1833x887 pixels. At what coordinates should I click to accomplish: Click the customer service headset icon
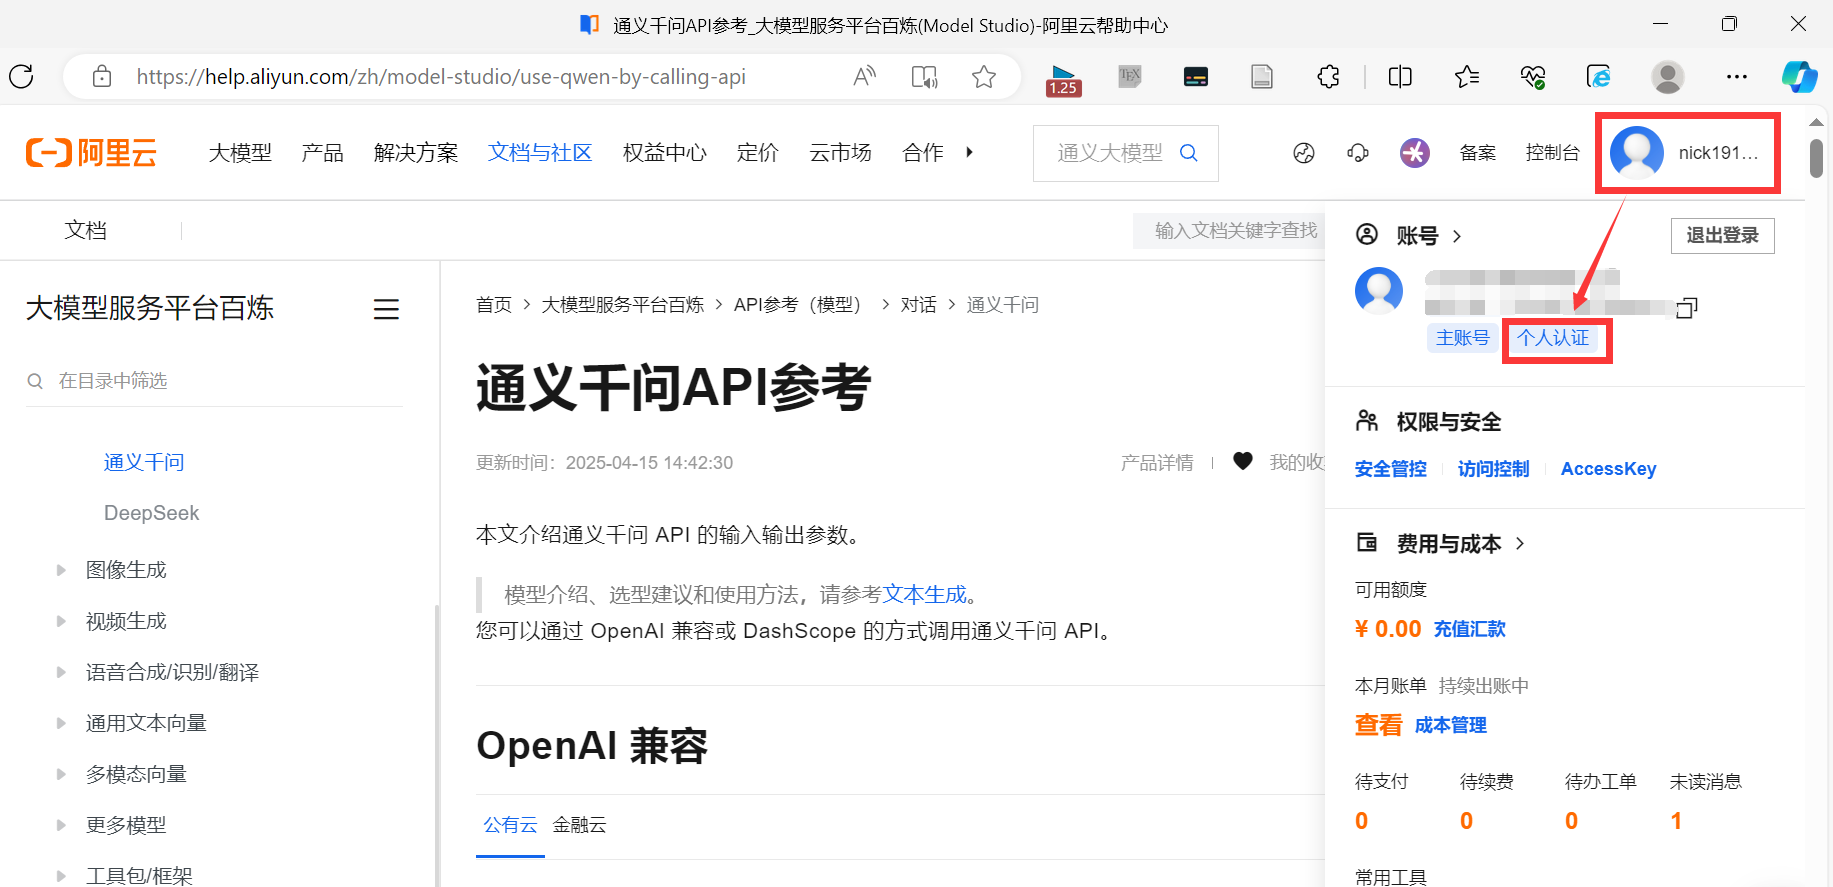(1358, 153)
